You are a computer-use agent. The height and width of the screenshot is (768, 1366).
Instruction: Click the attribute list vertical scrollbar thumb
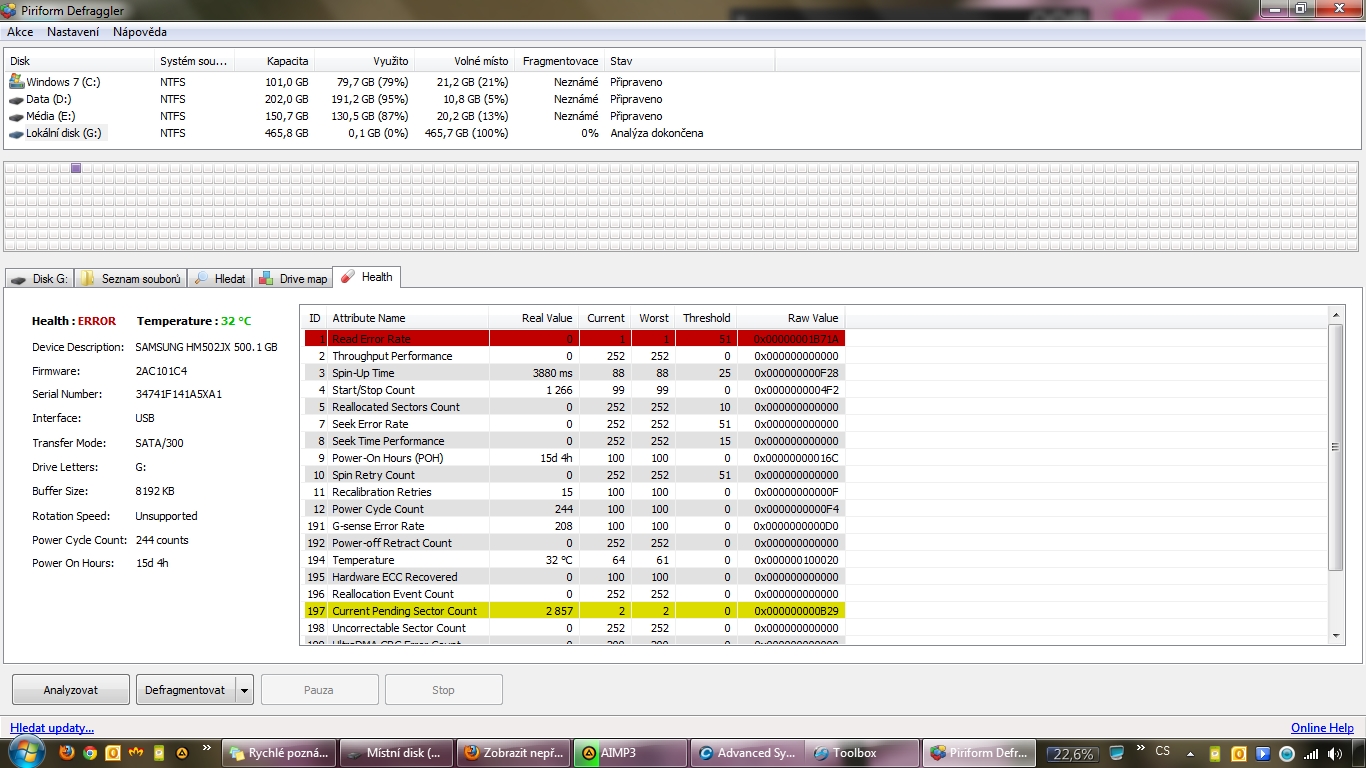pos(1336,447)
